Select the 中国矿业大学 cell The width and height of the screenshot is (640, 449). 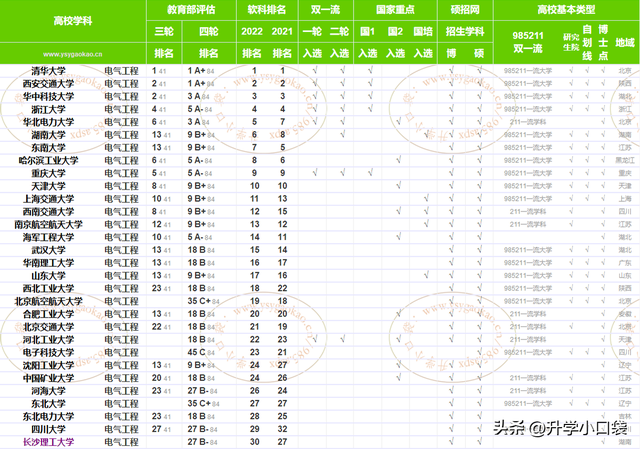pos(48,378)
